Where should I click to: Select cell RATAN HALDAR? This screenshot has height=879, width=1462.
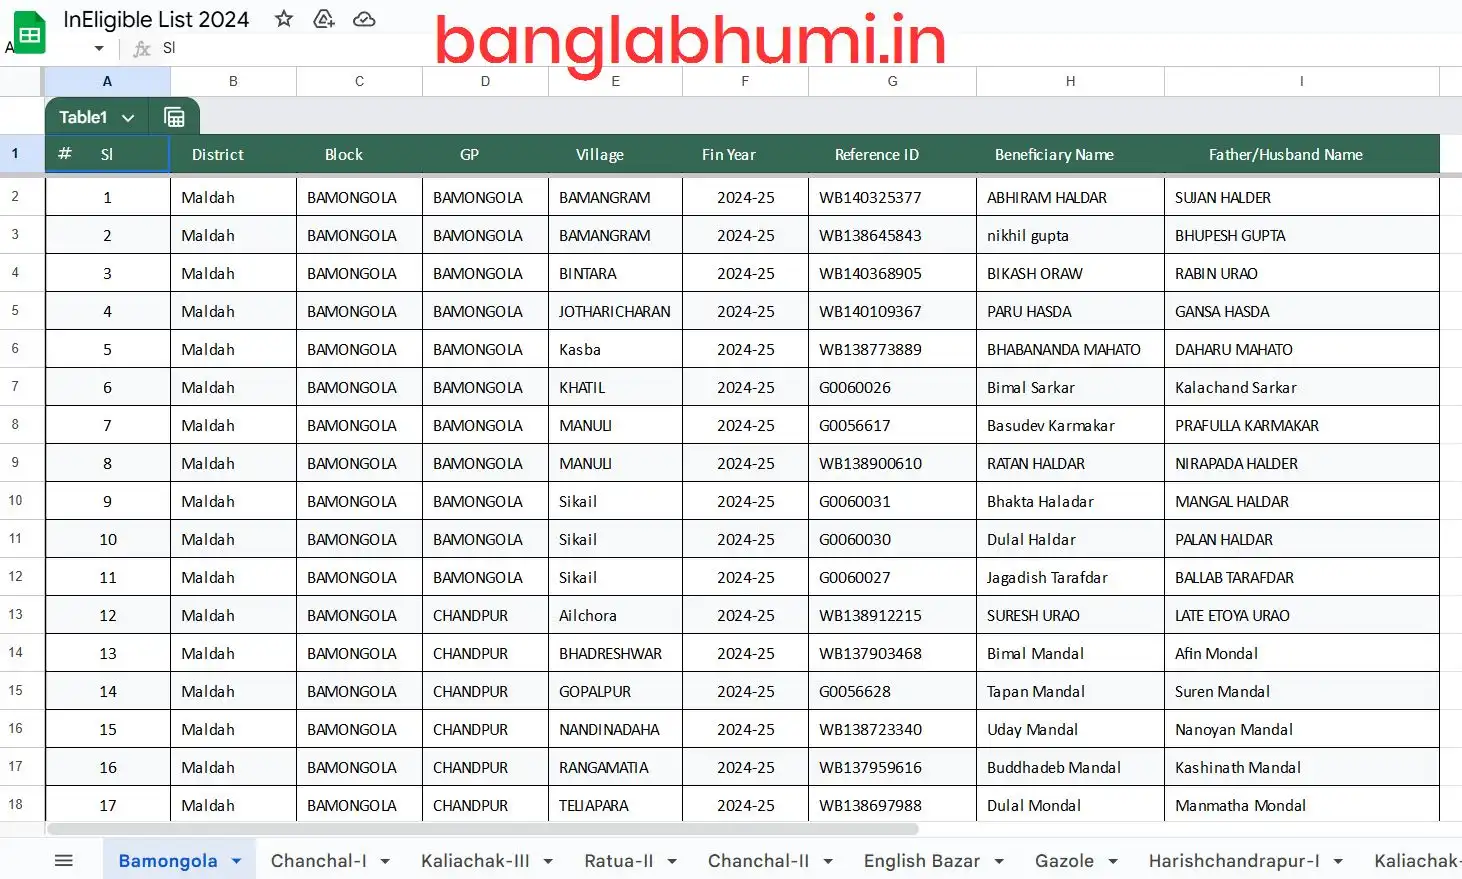click(1070, 463)
